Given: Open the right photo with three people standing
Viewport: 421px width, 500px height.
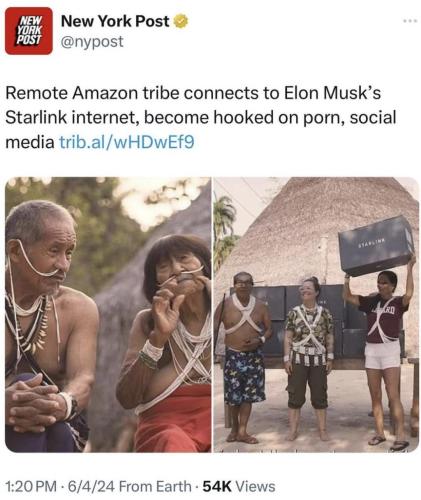Looking at the screenshot, I should tap(316, 315).
